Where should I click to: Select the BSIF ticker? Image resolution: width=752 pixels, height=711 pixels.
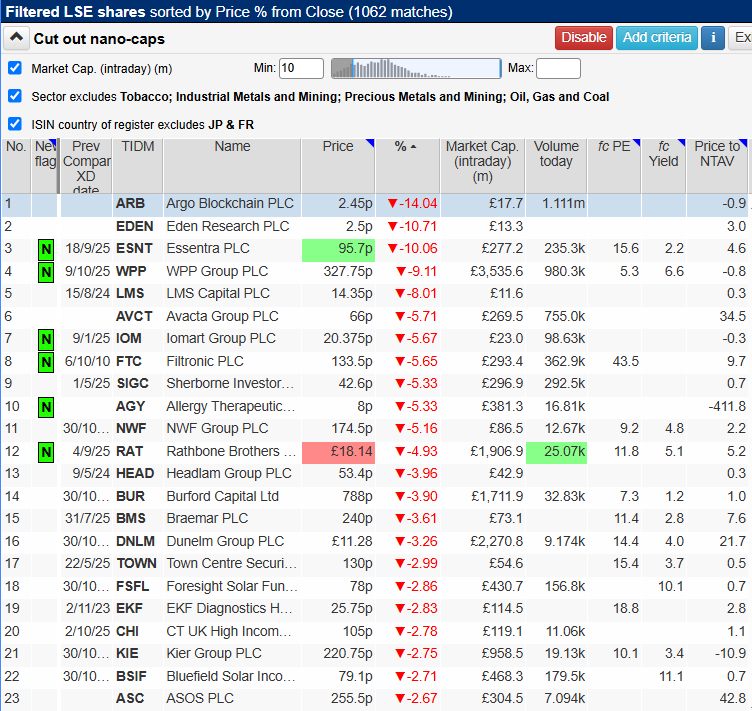tap(131, 676)
